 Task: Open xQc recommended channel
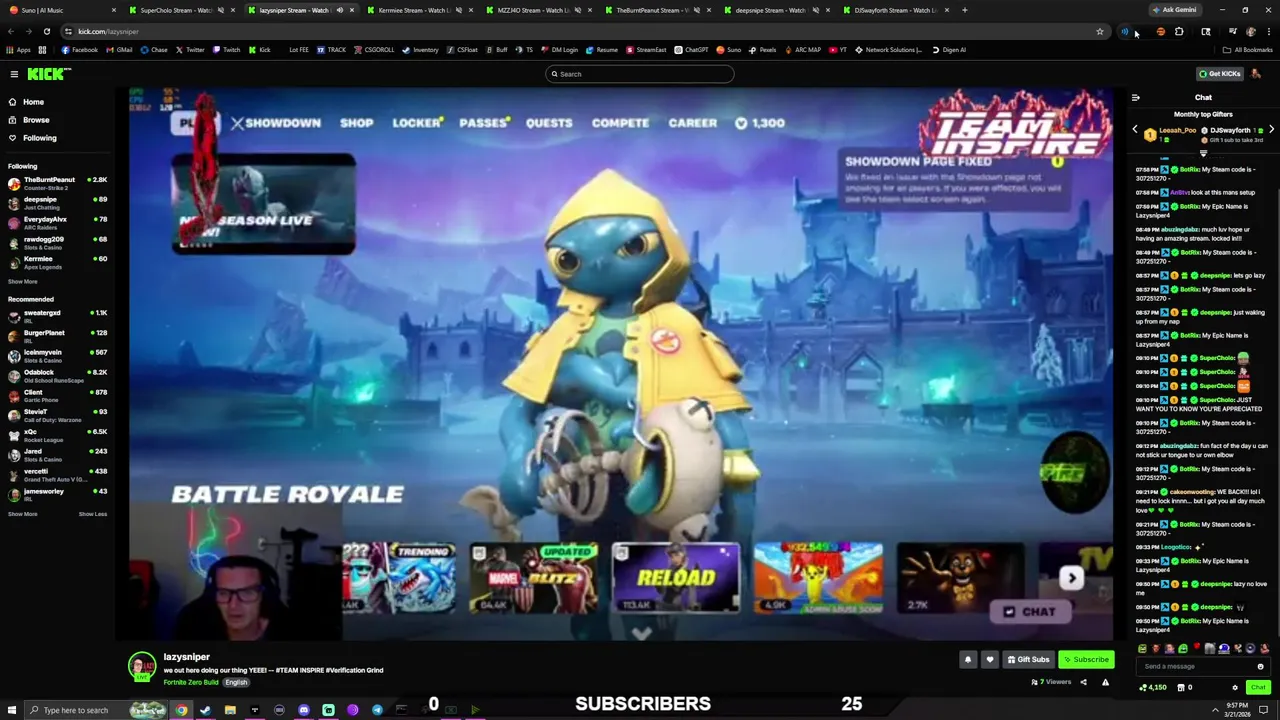tap(57, 434)
